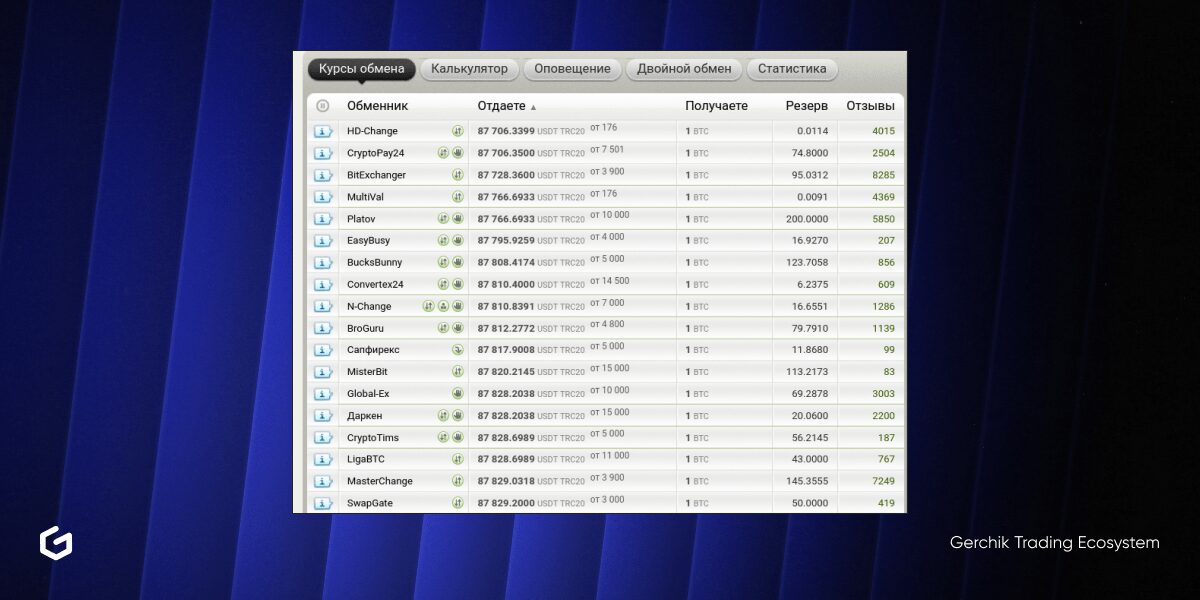Select the reserve value 200.0000 for Platov
The width and height of the screenshot is (1200, 600).
pyautogui.click(x=807, y=219)
